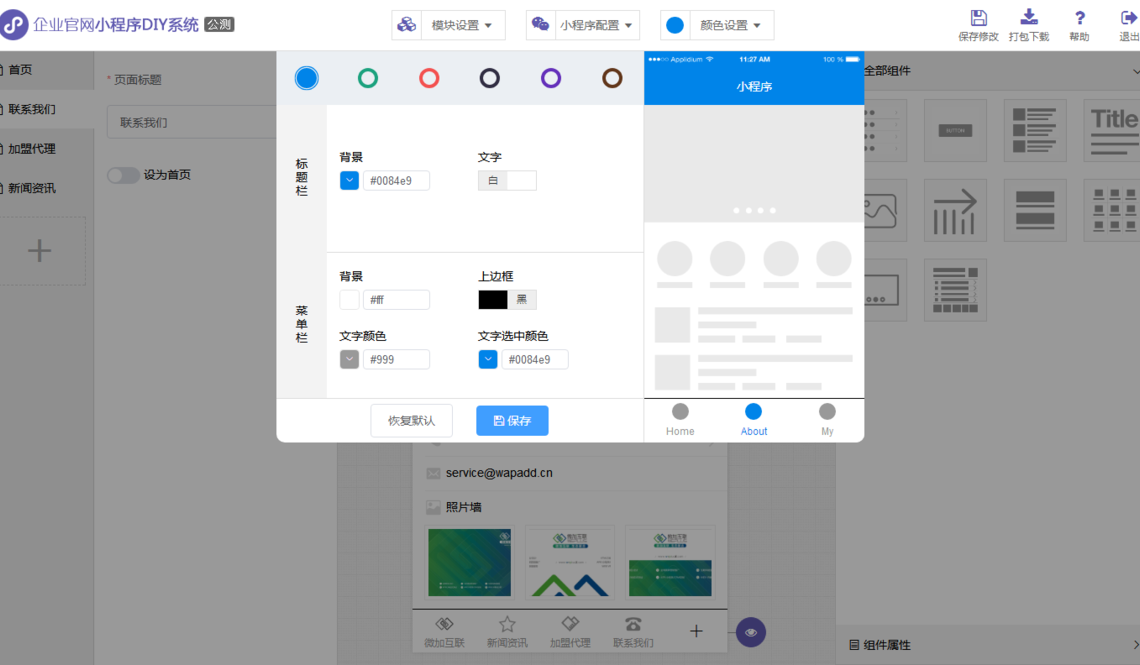Click the Title text component icon
This screenshot has width=1140, height=665.
[x=1113, y=130]
